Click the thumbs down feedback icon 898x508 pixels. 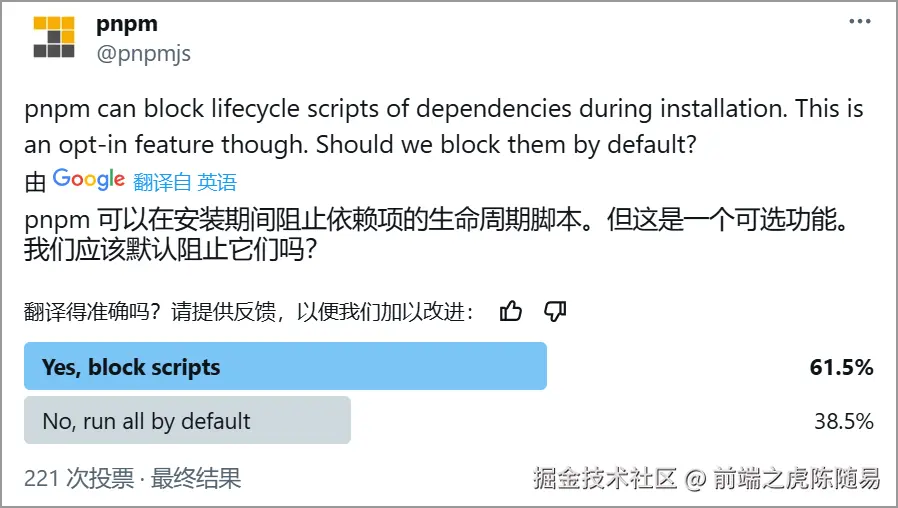tap(555, 311)
